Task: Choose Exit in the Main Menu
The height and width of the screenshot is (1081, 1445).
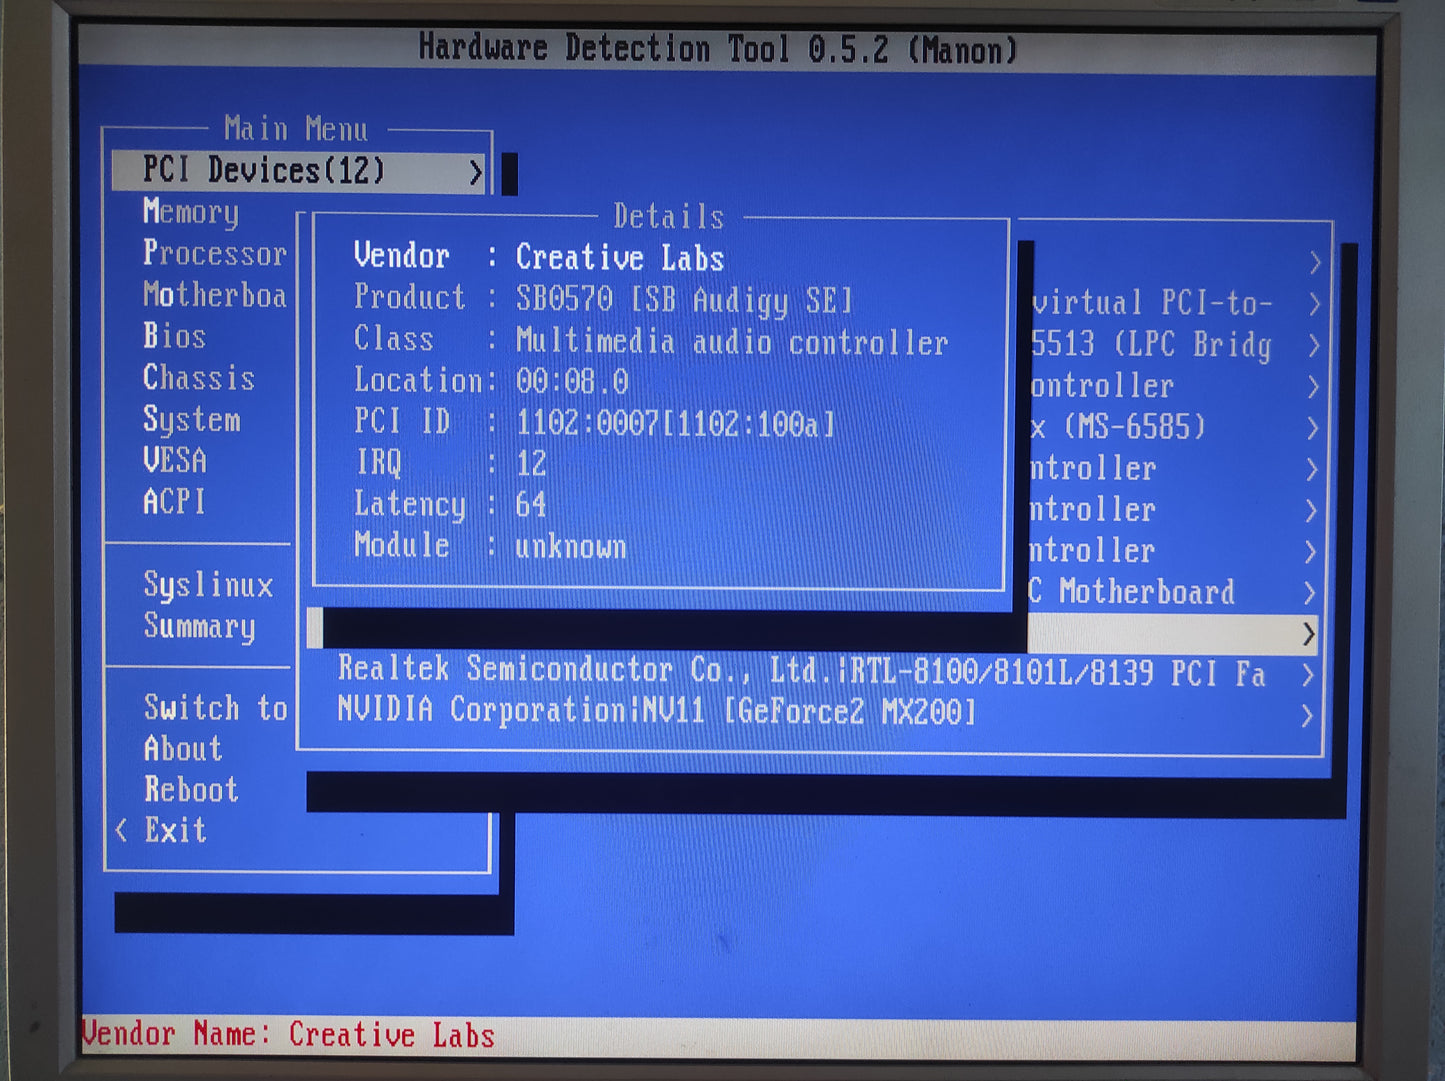Action: [x=175, y=830]
